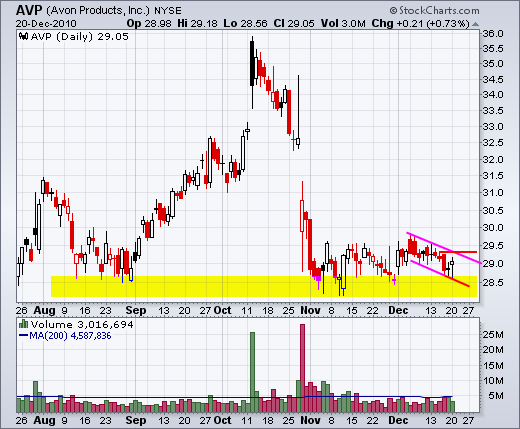The width and height of the screenshot is (520, 429).
Task: Click the blue MA(200) line legend marker
Action: point(23,335)
